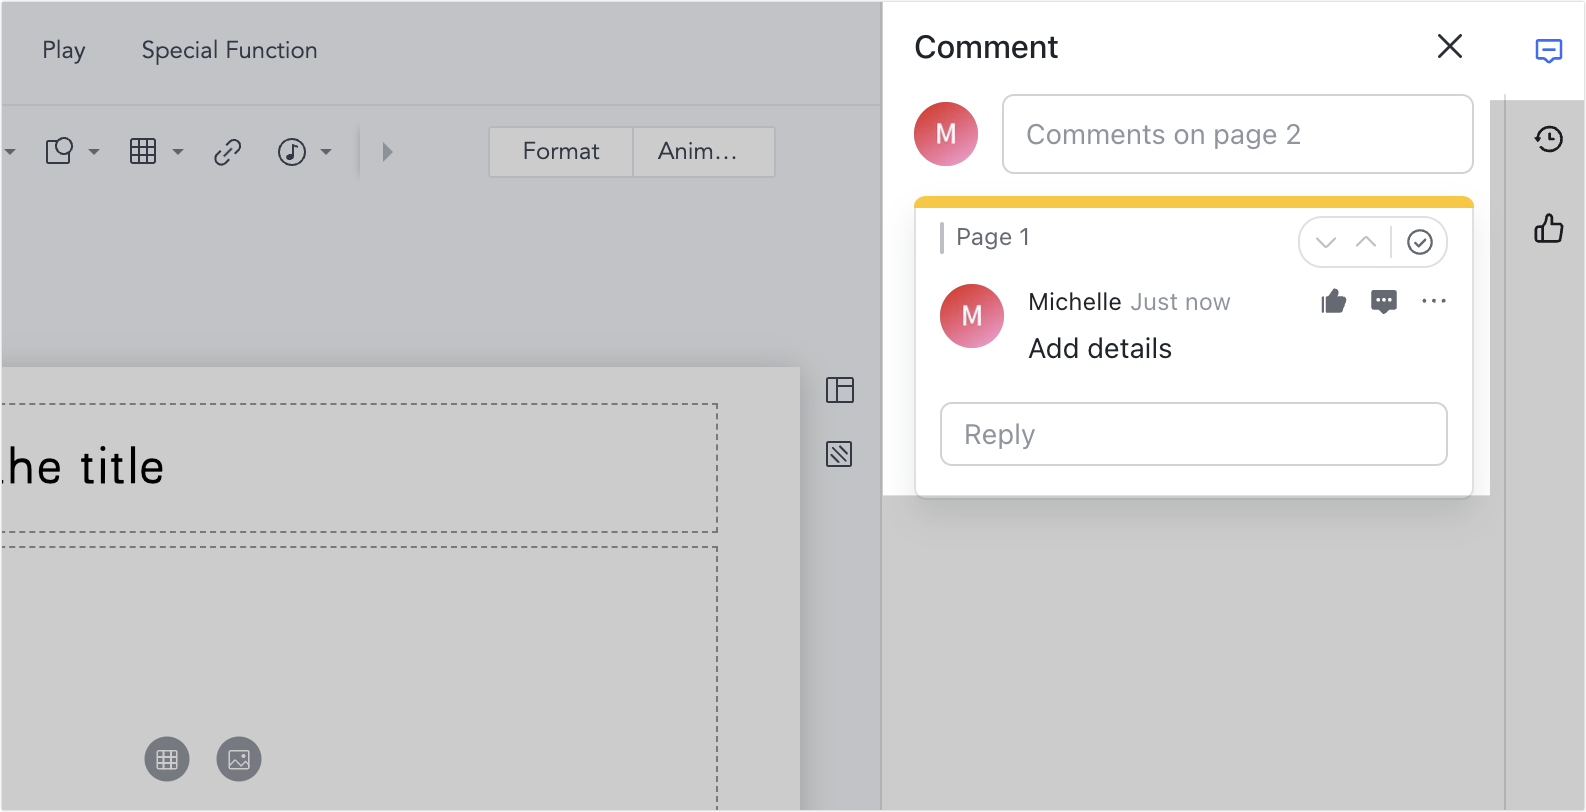The image size is (1586, 812).
Task: Open the Comment panel sidebar icon
Action: pos(1548,50)
